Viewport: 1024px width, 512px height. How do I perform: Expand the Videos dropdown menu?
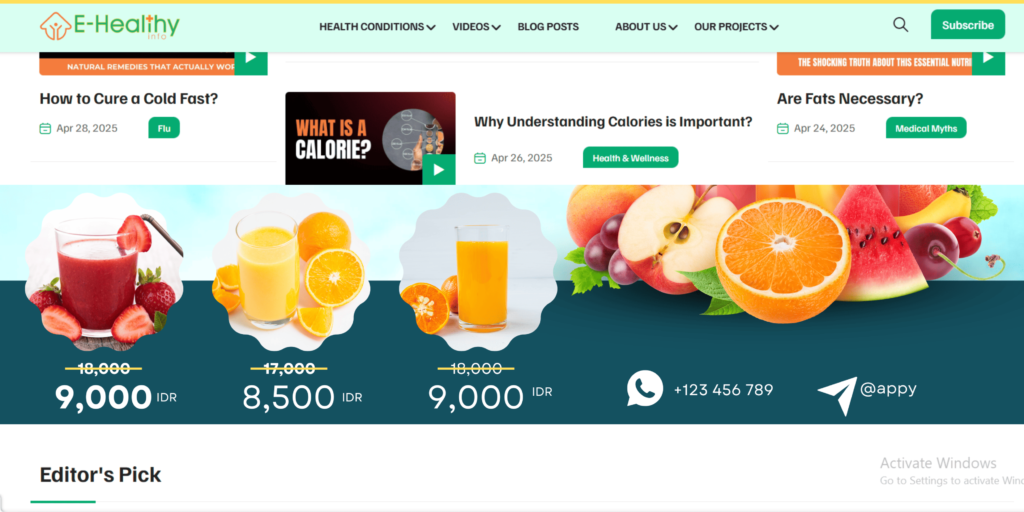[476, 27]
